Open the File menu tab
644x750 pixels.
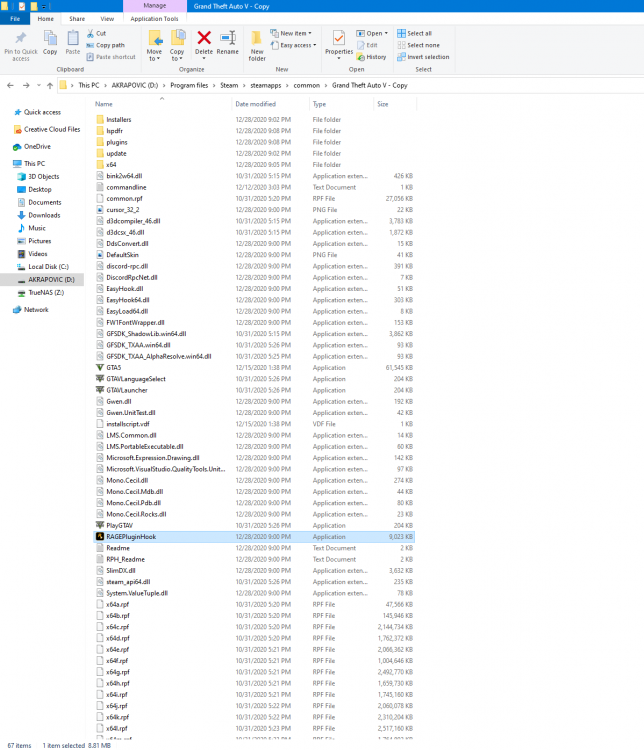(15, 19)
